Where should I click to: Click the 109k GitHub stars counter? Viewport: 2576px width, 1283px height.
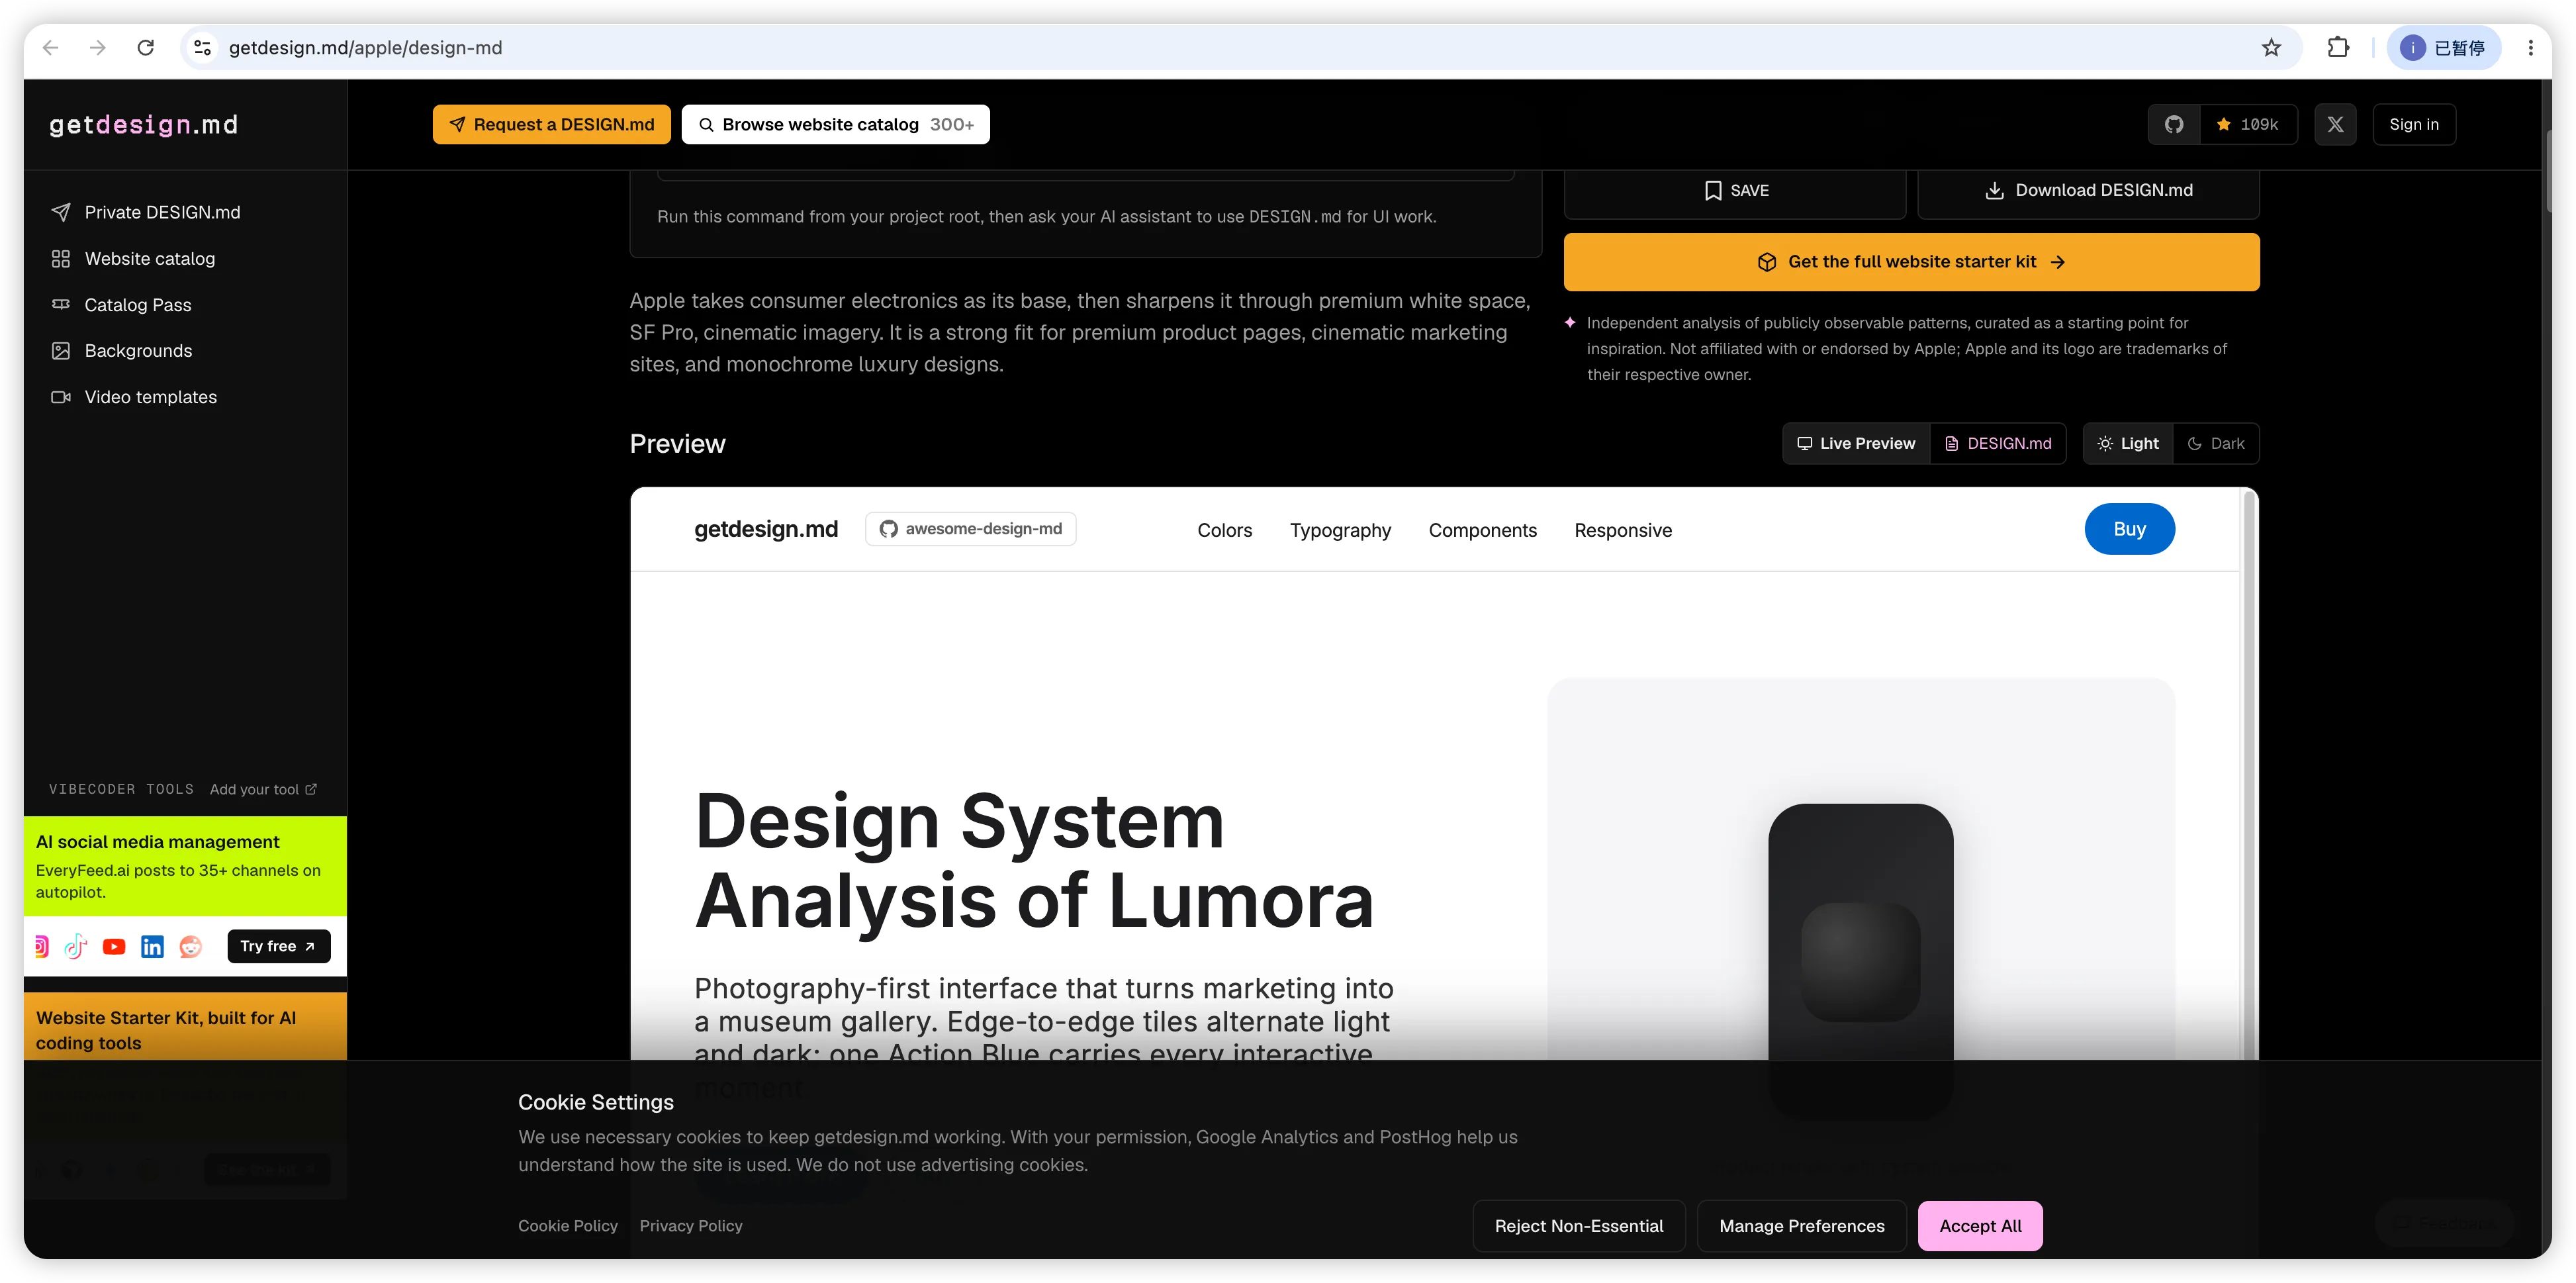[2248, 125]
